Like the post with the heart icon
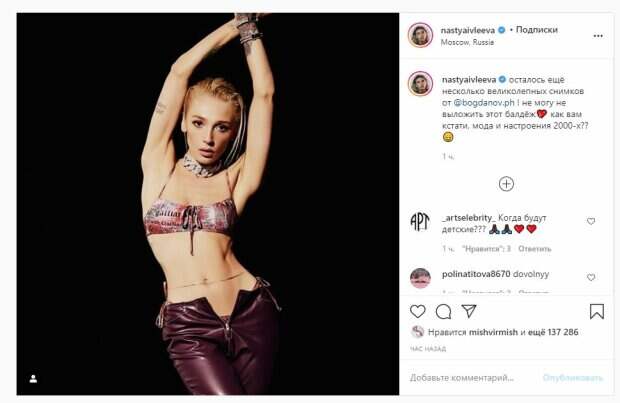This screenshot has width=620, height=403. [418, 311]
